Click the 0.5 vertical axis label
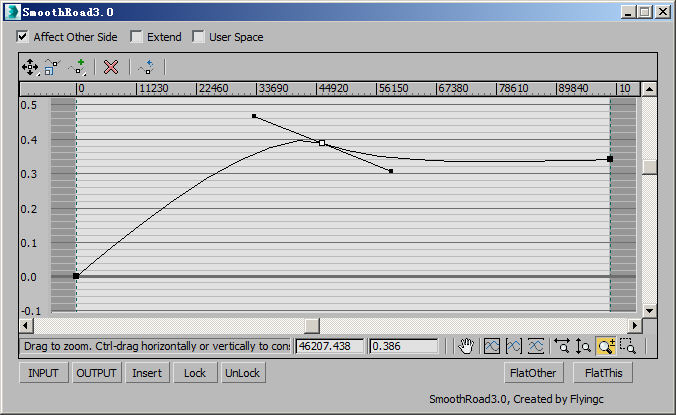This screenshot has height=415, width=676. coord(29,105)
